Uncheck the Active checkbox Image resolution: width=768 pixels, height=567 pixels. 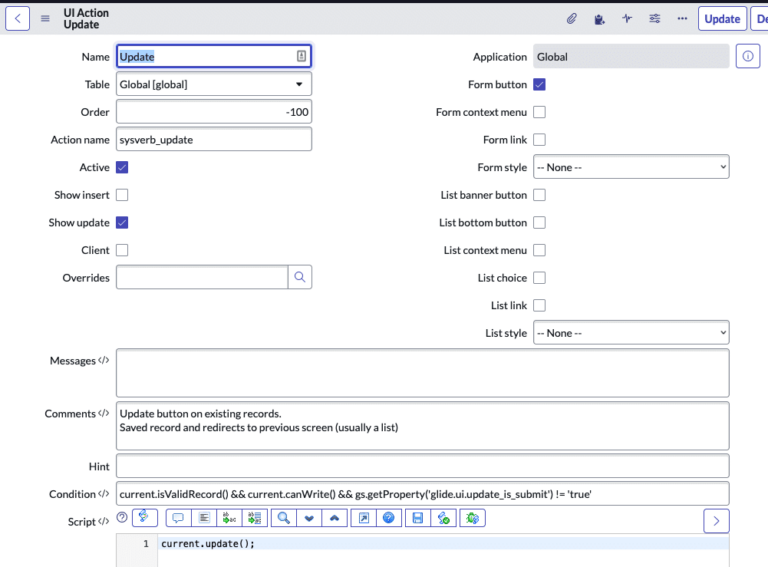(x=122, y=167)
